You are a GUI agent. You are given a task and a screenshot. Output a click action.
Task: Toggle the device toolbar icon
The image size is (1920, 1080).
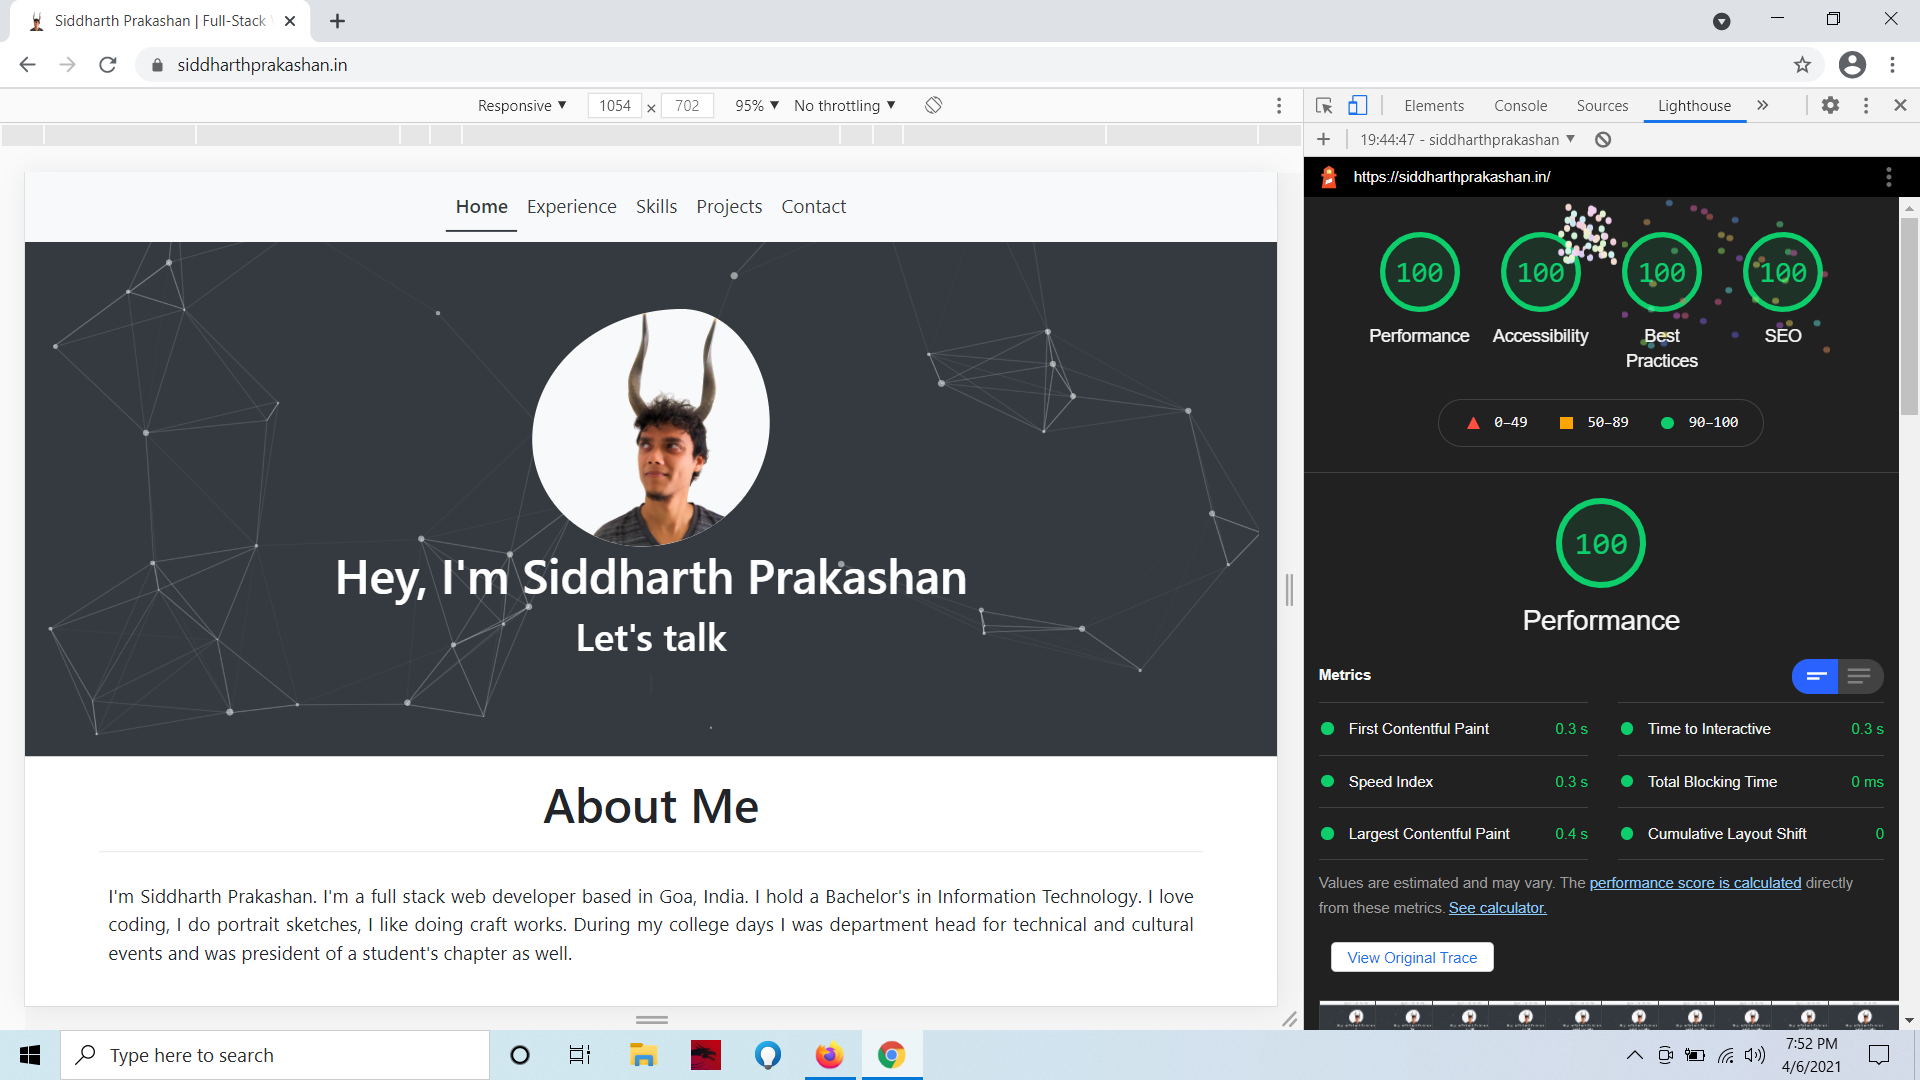pos(1357,105)
